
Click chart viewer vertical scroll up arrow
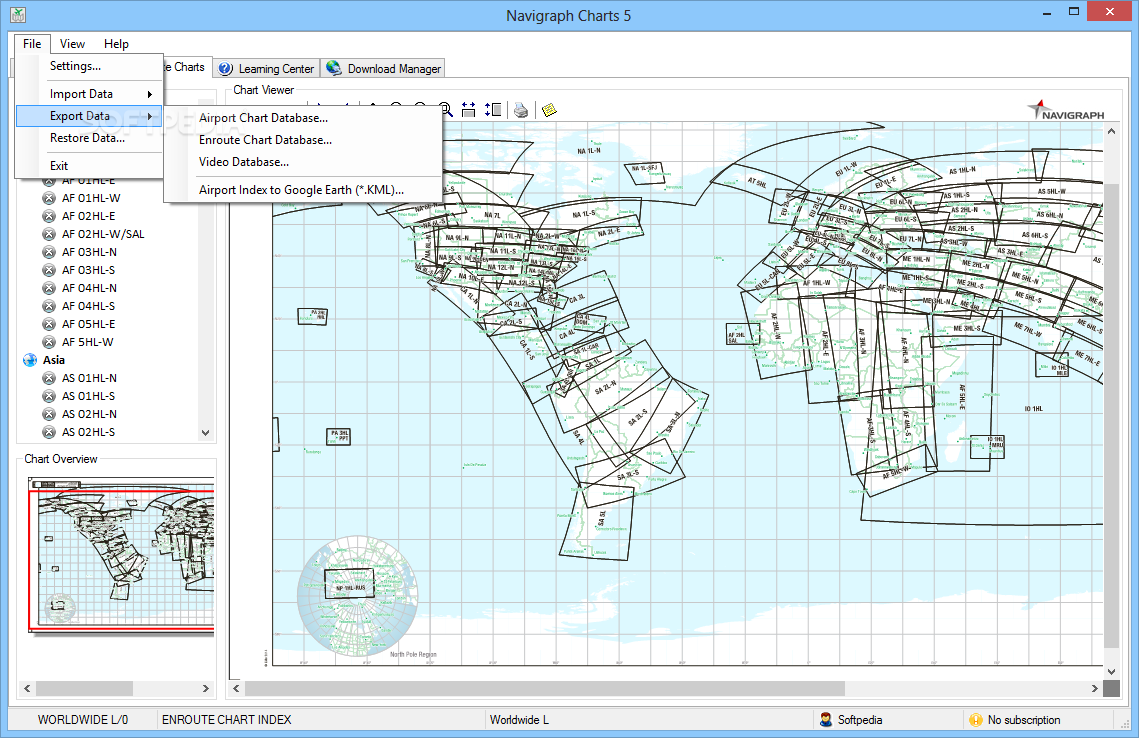(1111, 131)
